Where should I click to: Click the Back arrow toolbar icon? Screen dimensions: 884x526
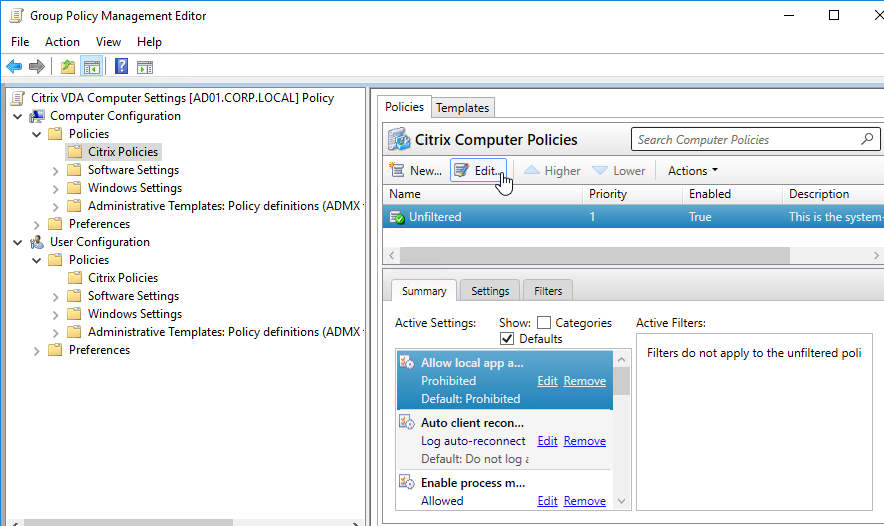pyautogui.click(x=14, y=67)
